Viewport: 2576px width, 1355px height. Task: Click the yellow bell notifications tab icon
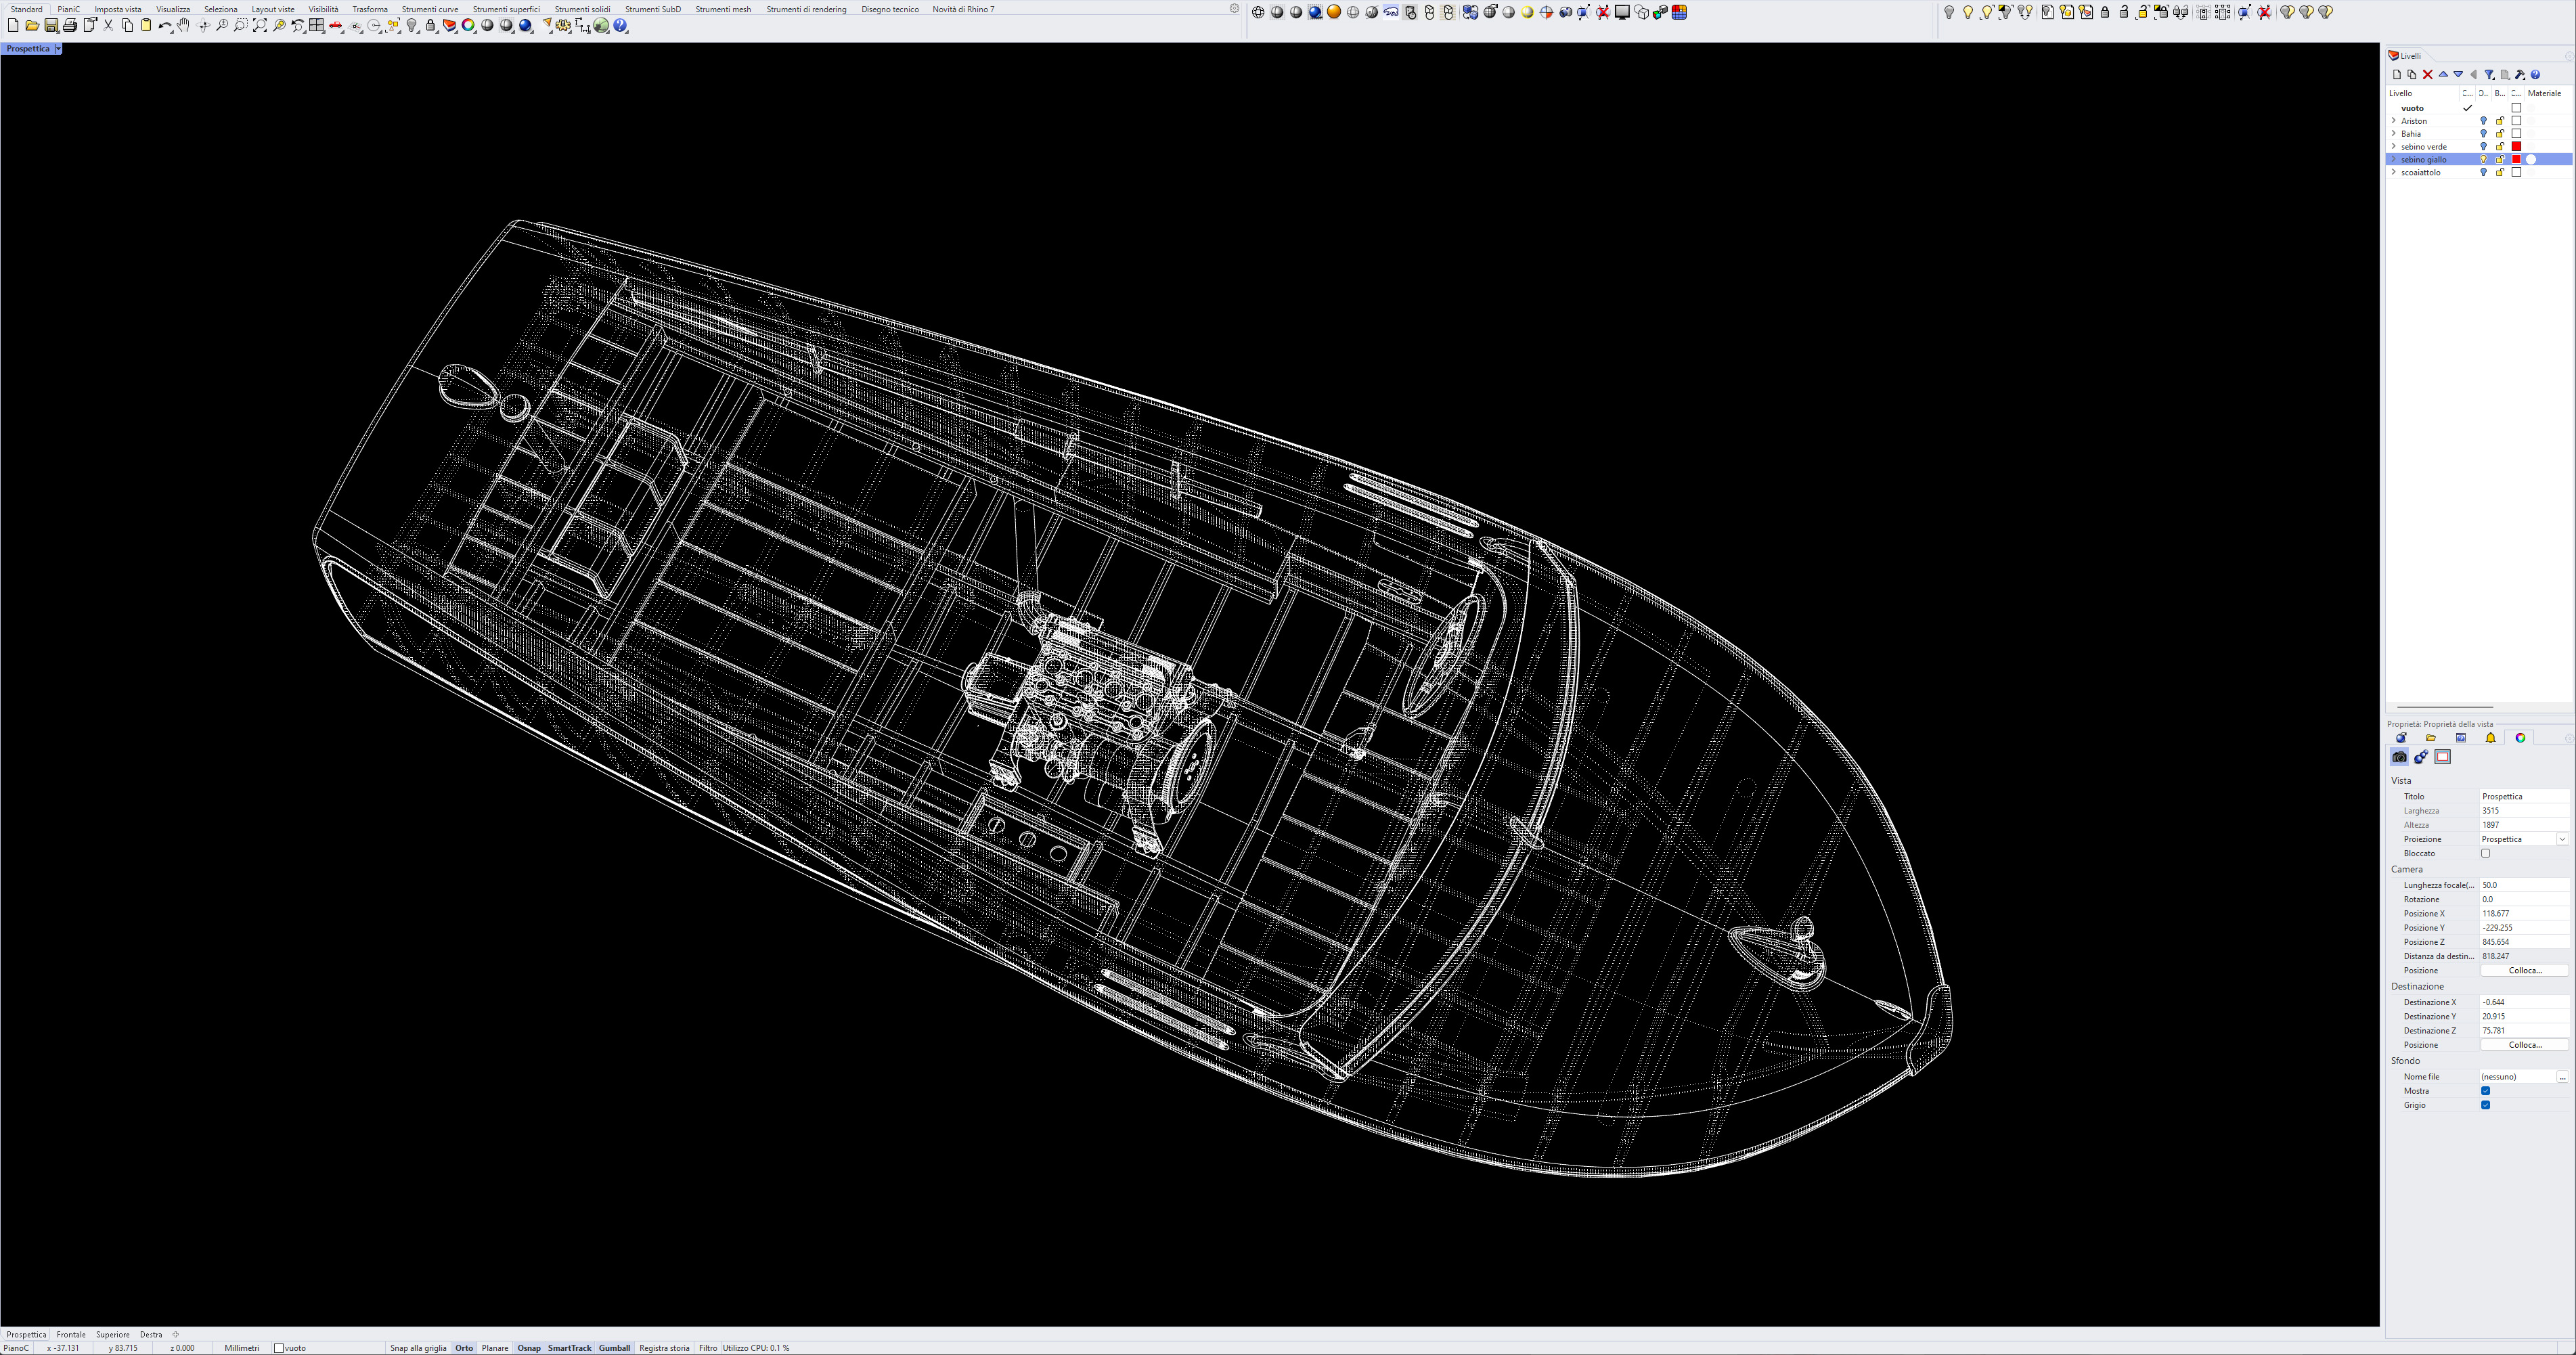point(2490,738)
